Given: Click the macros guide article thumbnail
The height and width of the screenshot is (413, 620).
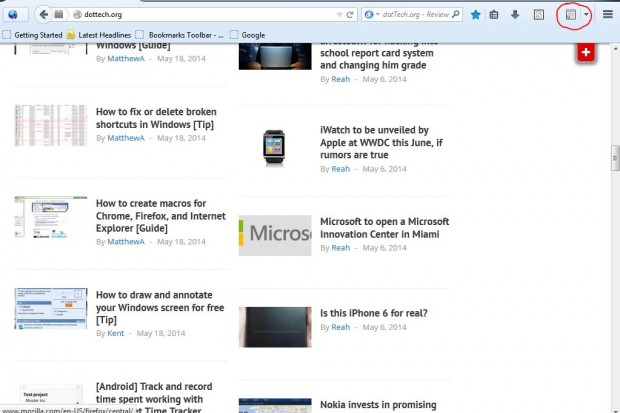Looking at the screenshot, I should click(51, 217).
